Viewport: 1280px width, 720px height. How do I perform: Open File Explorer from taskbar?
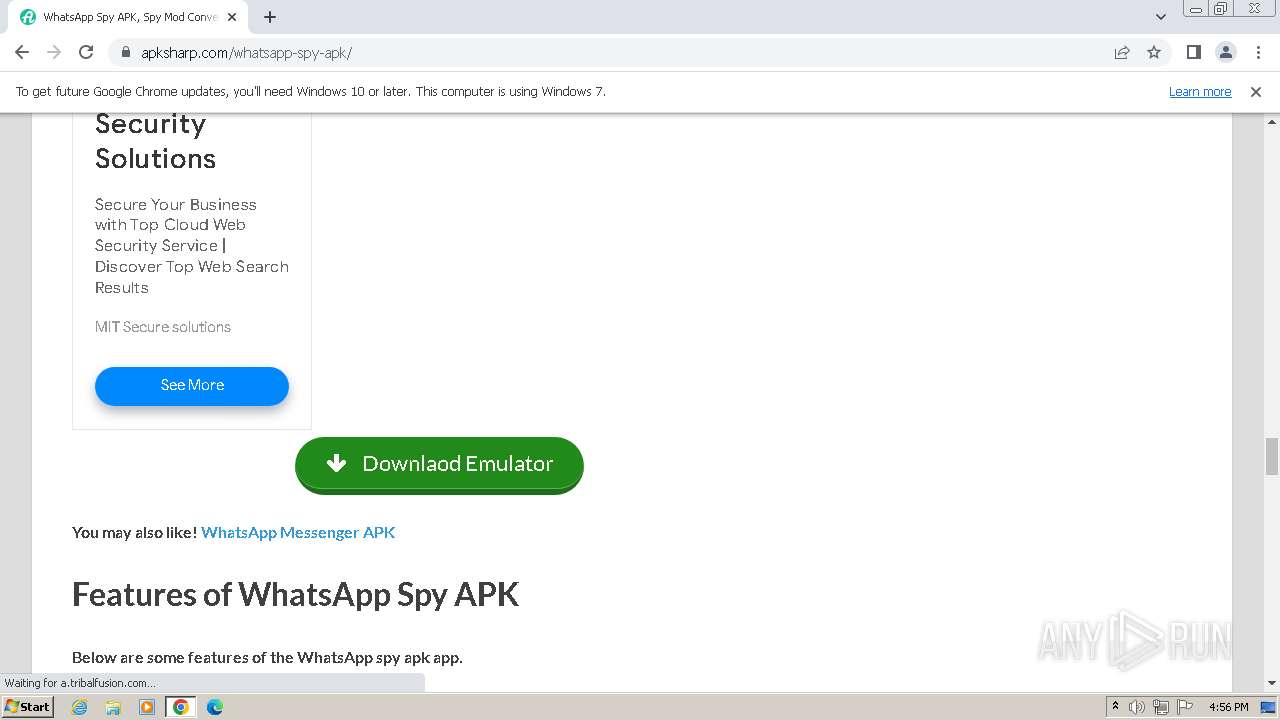coord(113,707)
